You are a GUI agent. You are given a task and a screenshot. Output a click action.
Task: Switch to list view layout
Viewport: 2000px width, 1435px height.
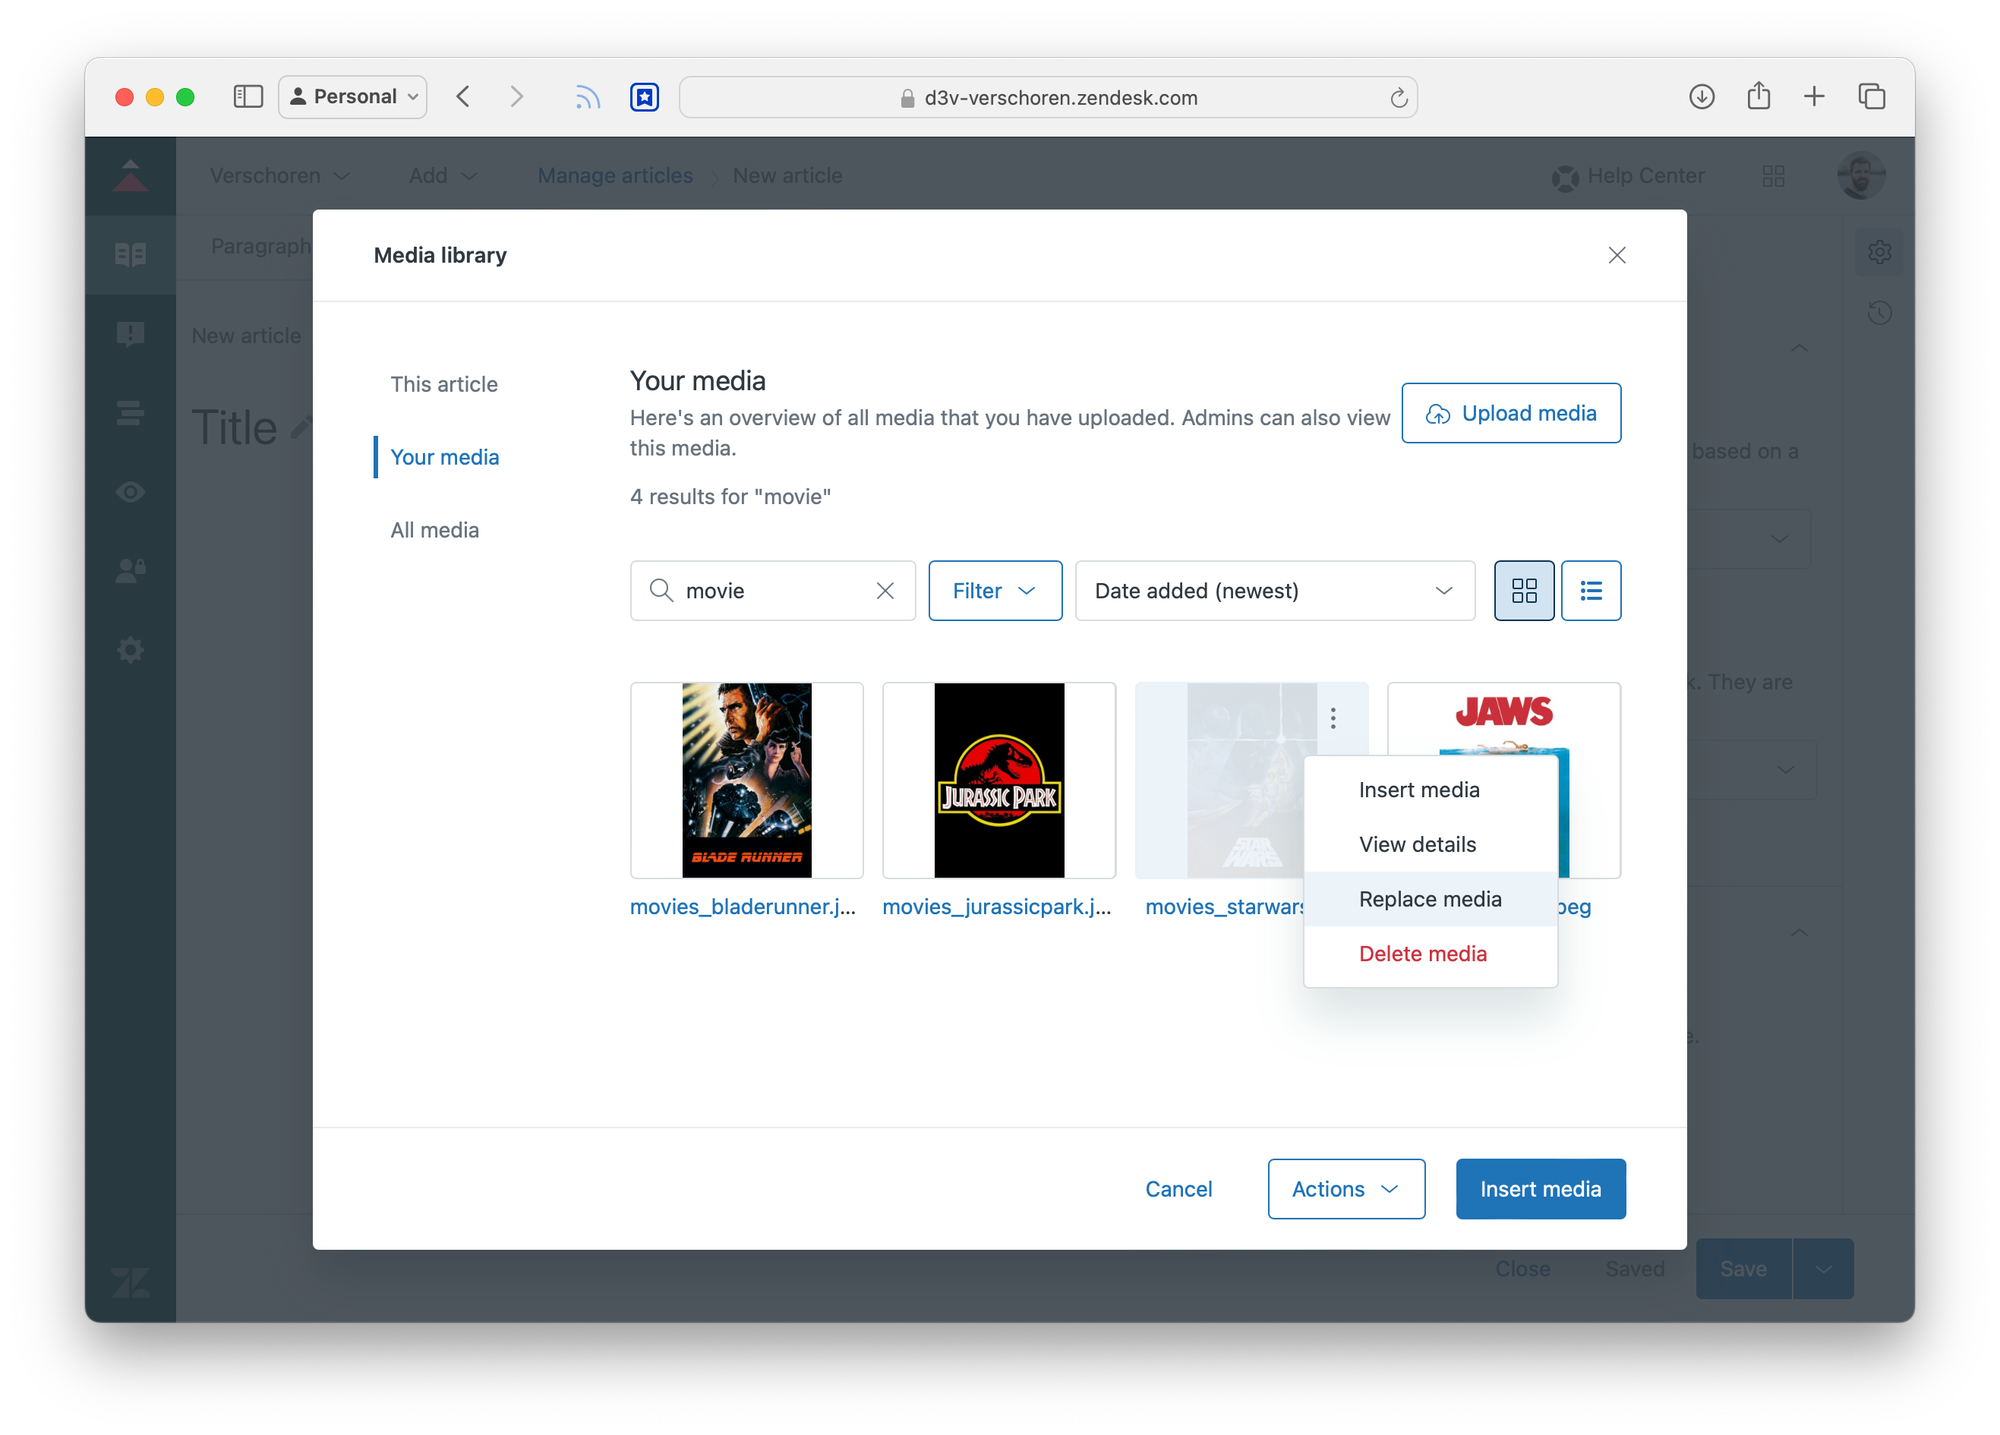pos(1590,591)
